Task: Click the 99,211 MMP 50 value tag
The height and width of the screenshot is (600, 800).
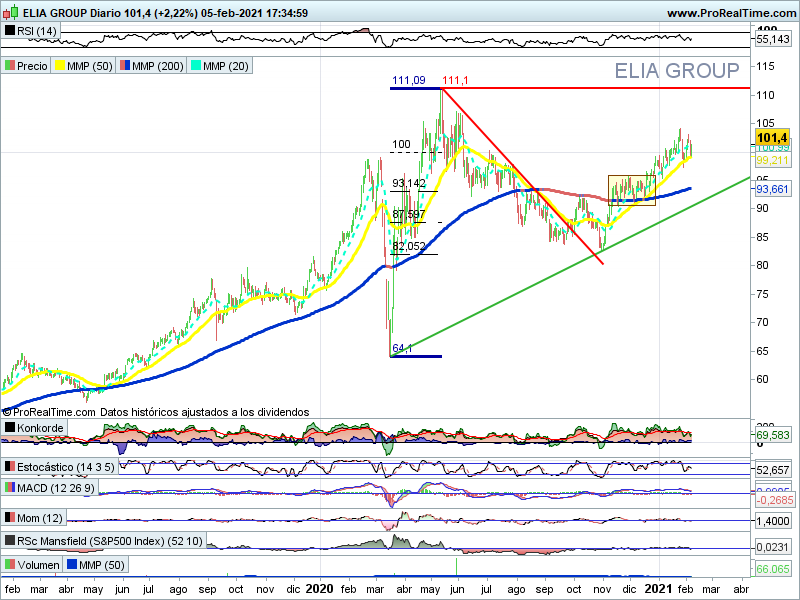Action: [772, 161]
